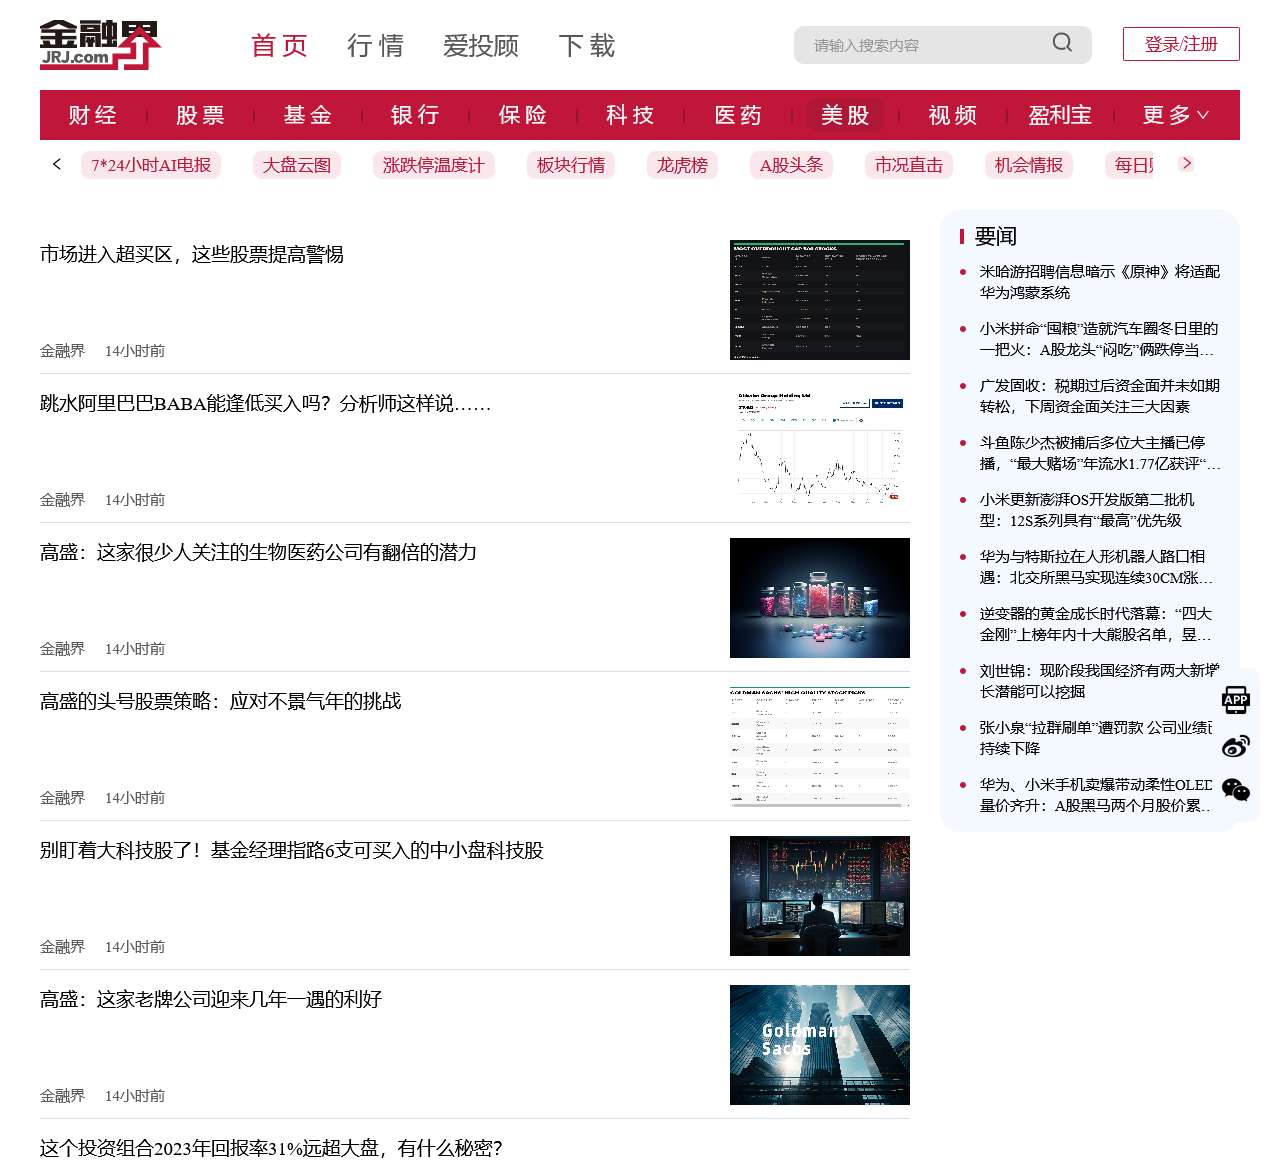Open 要闻 item 张小泉"拉群刷单"遭罚款

[1096, 738]
